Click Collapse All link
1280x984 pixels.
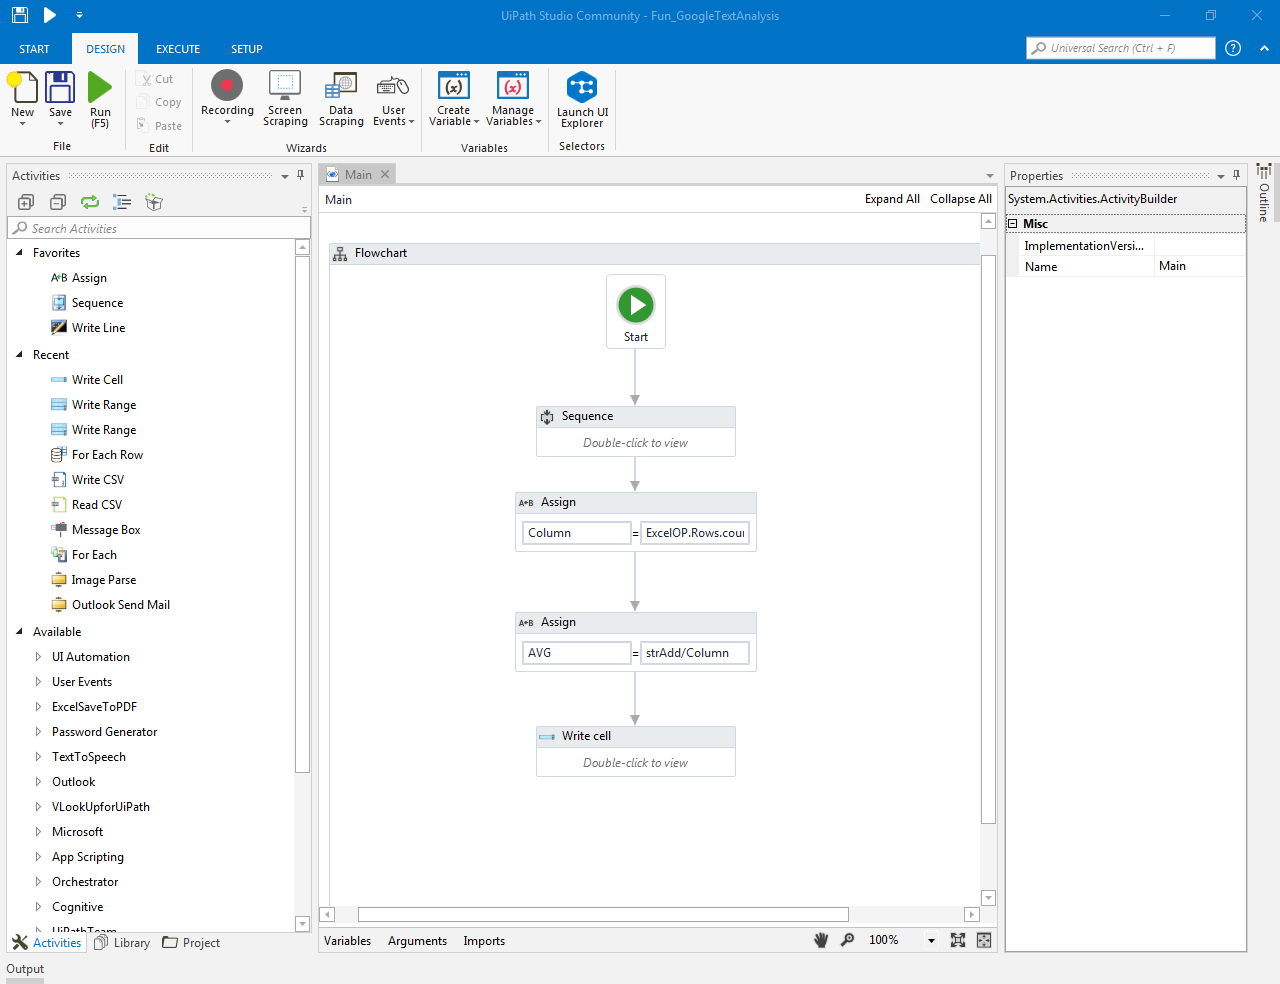961,199
